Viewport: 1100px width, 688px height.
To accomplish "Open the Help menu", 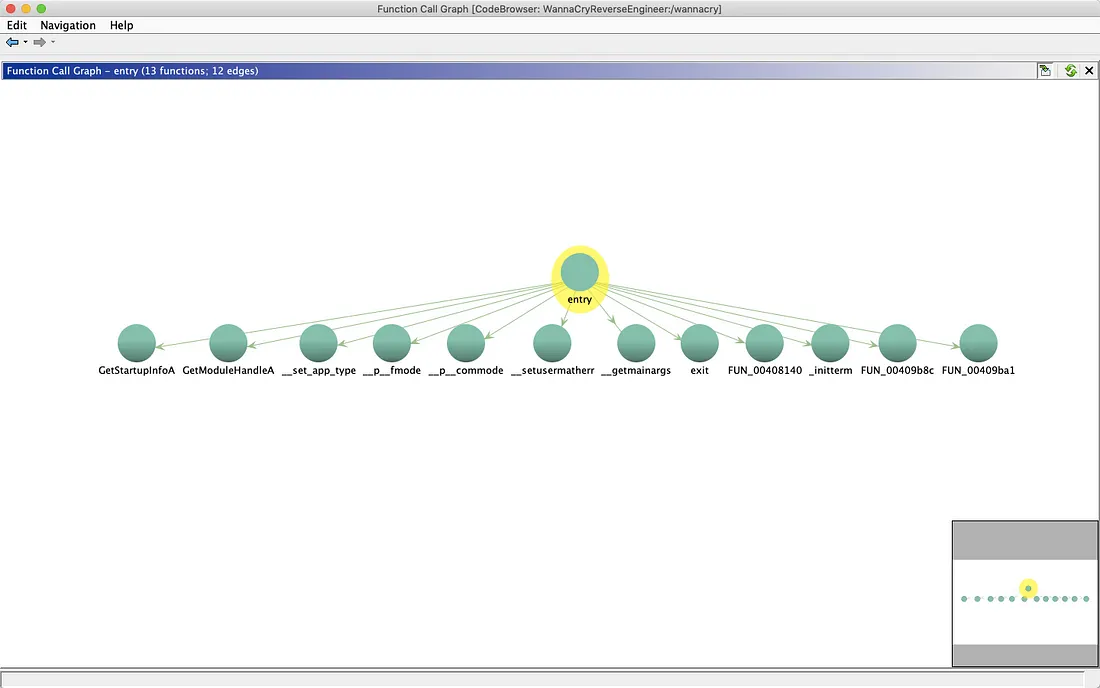I will (x=121, y=25).
